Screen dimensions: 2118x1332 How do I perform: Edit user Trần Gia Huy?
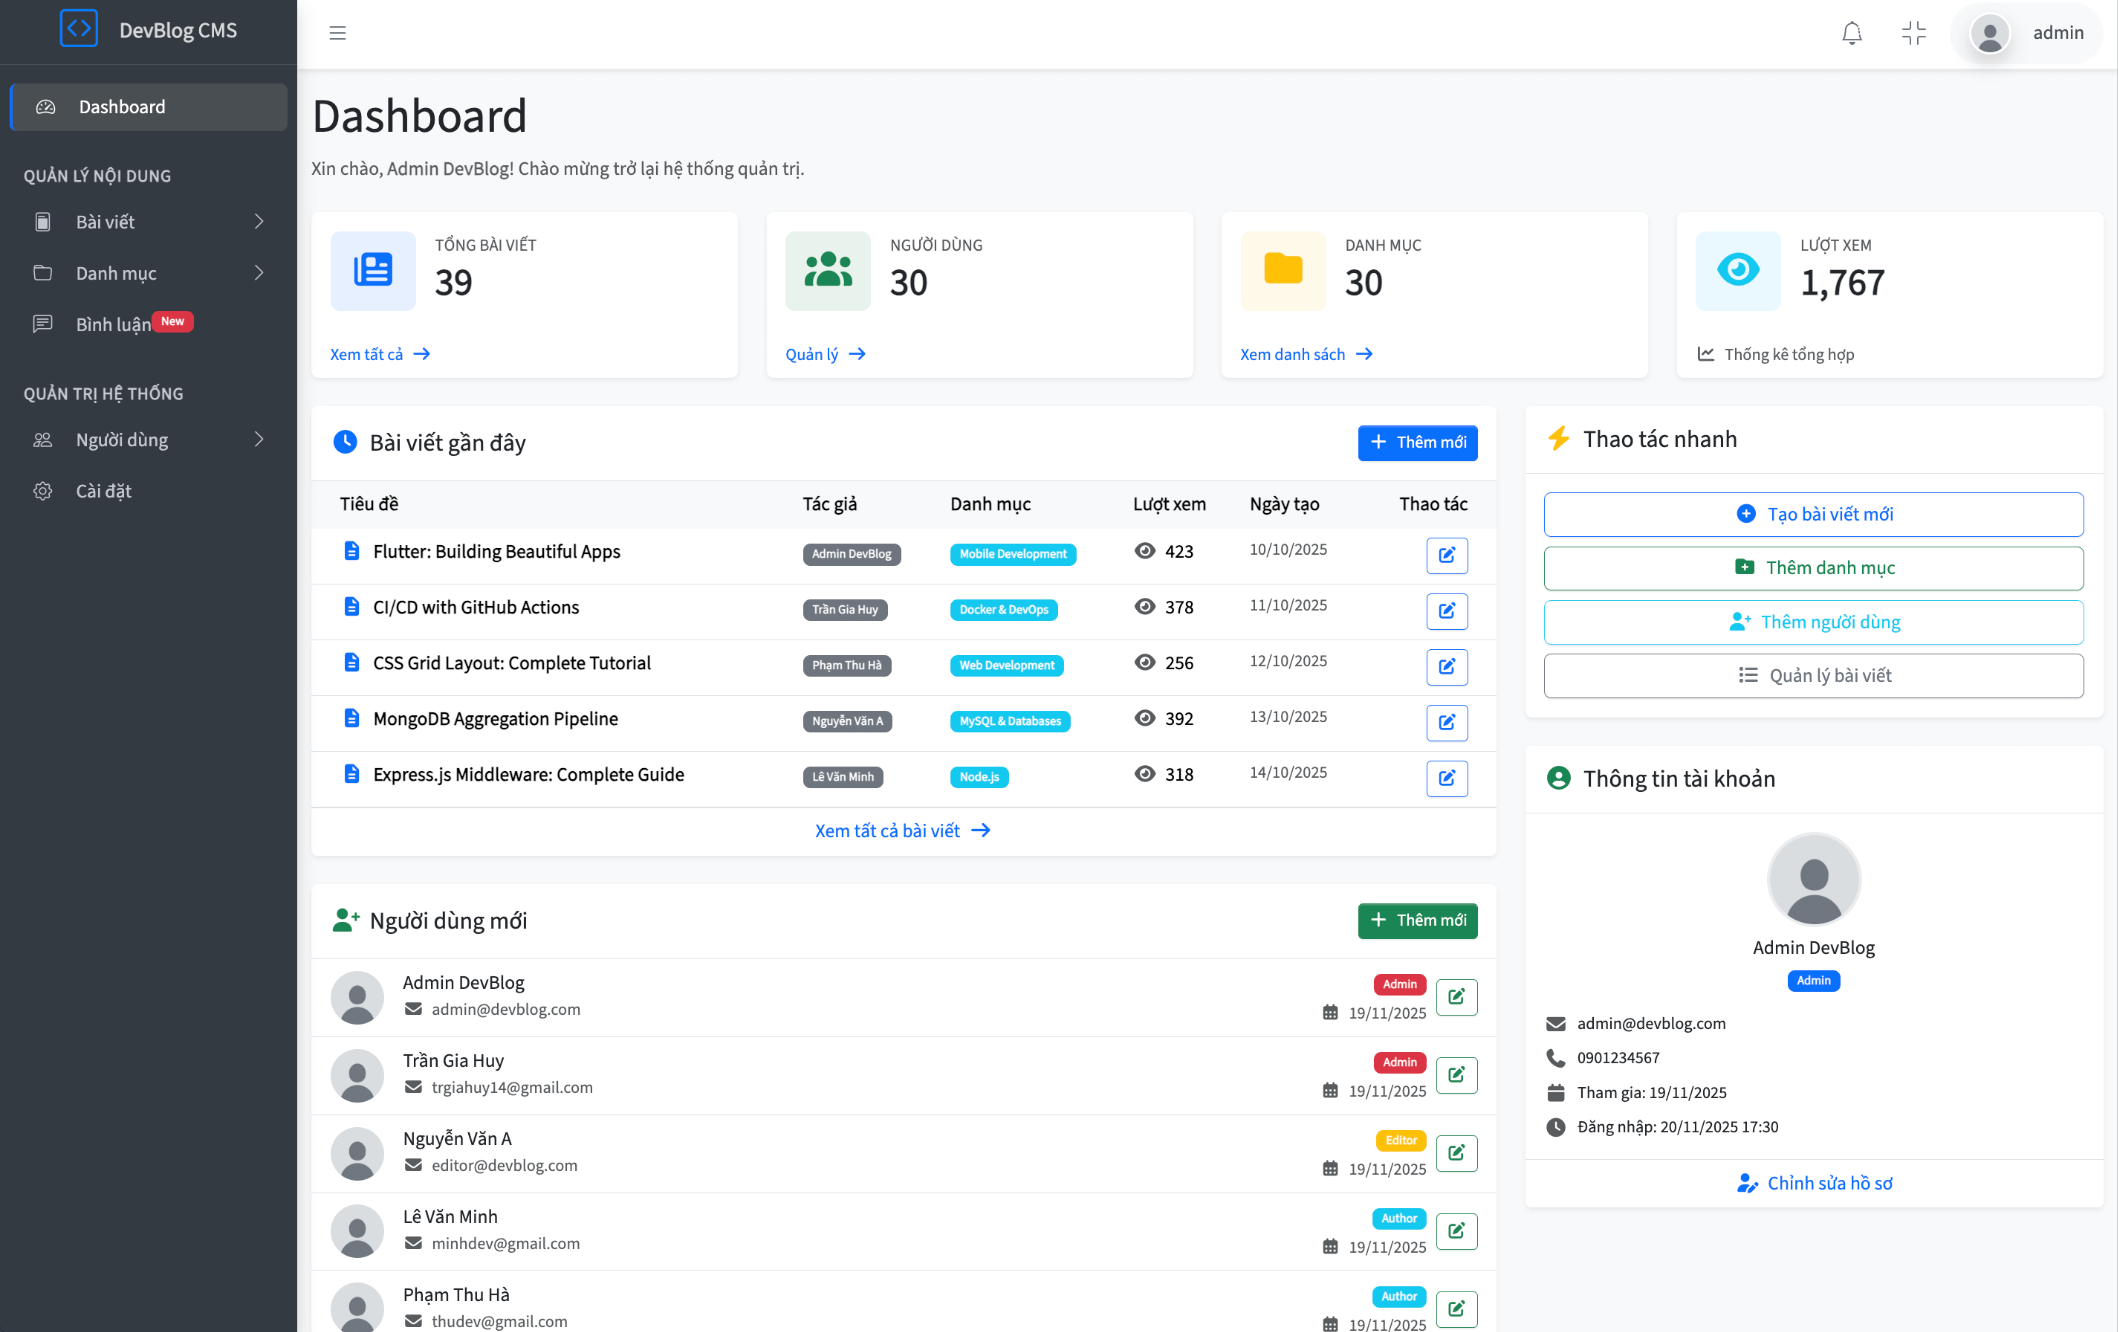coord(1457,1075)
